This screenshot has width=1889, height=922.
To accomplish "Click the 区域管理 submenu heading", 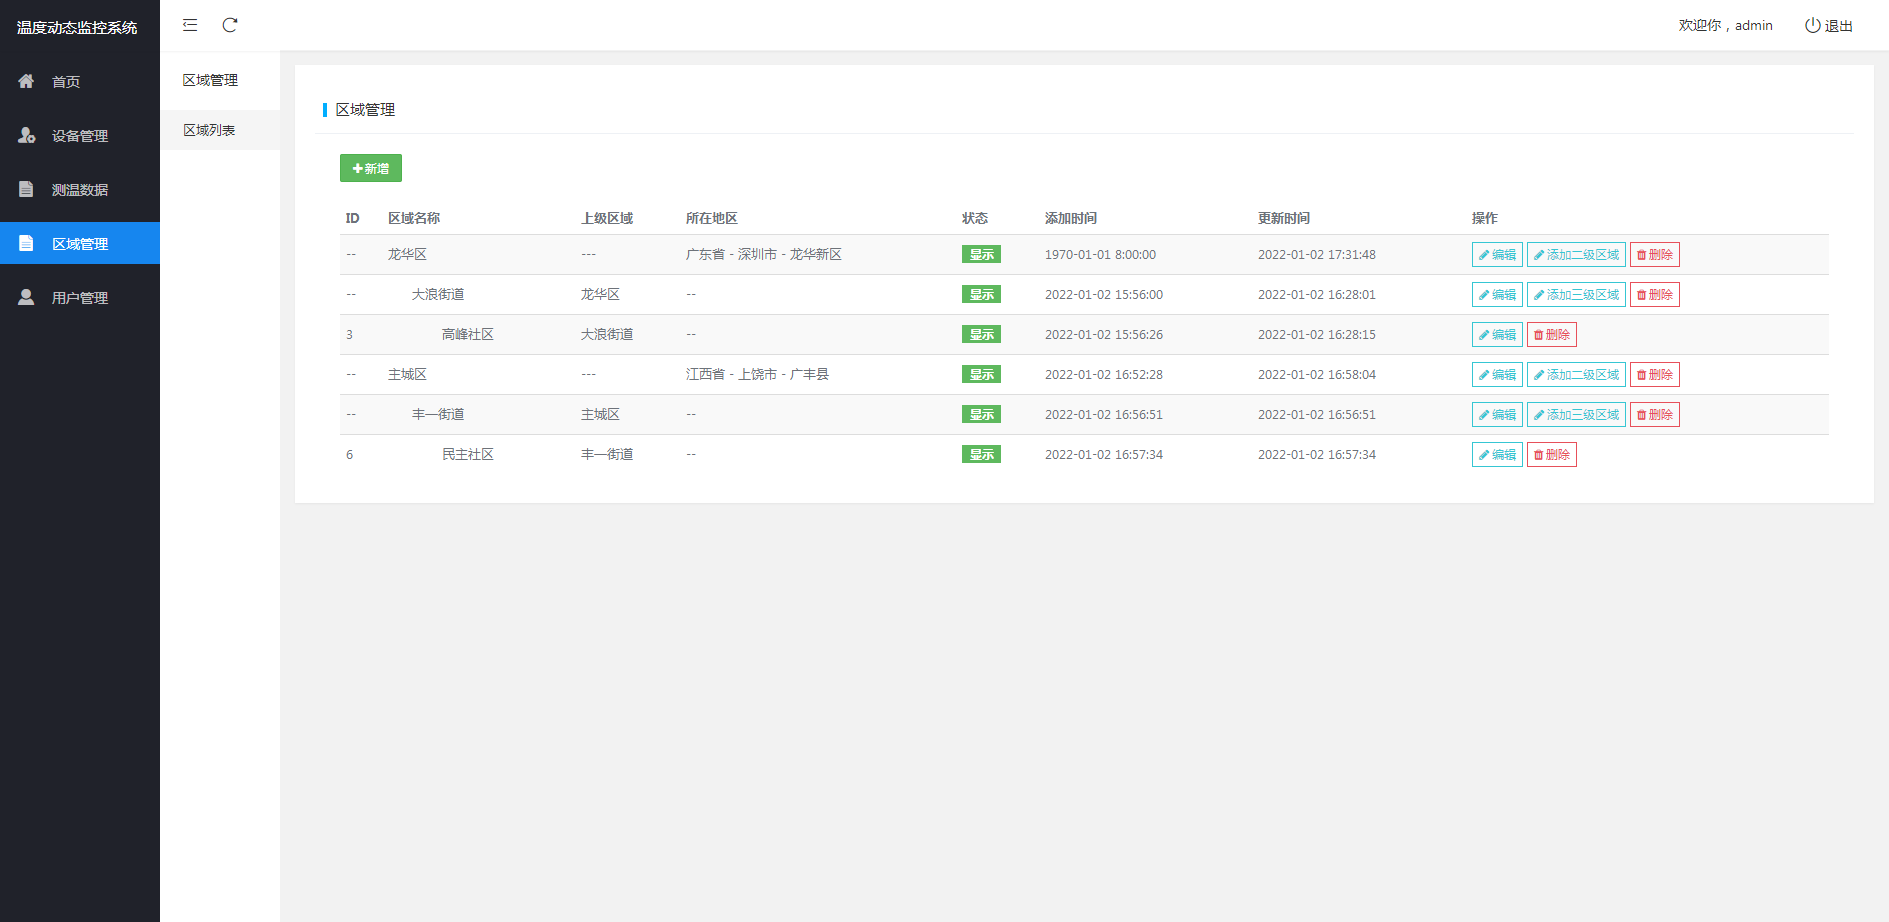I will pyautogui.click(x=210, y=80).
